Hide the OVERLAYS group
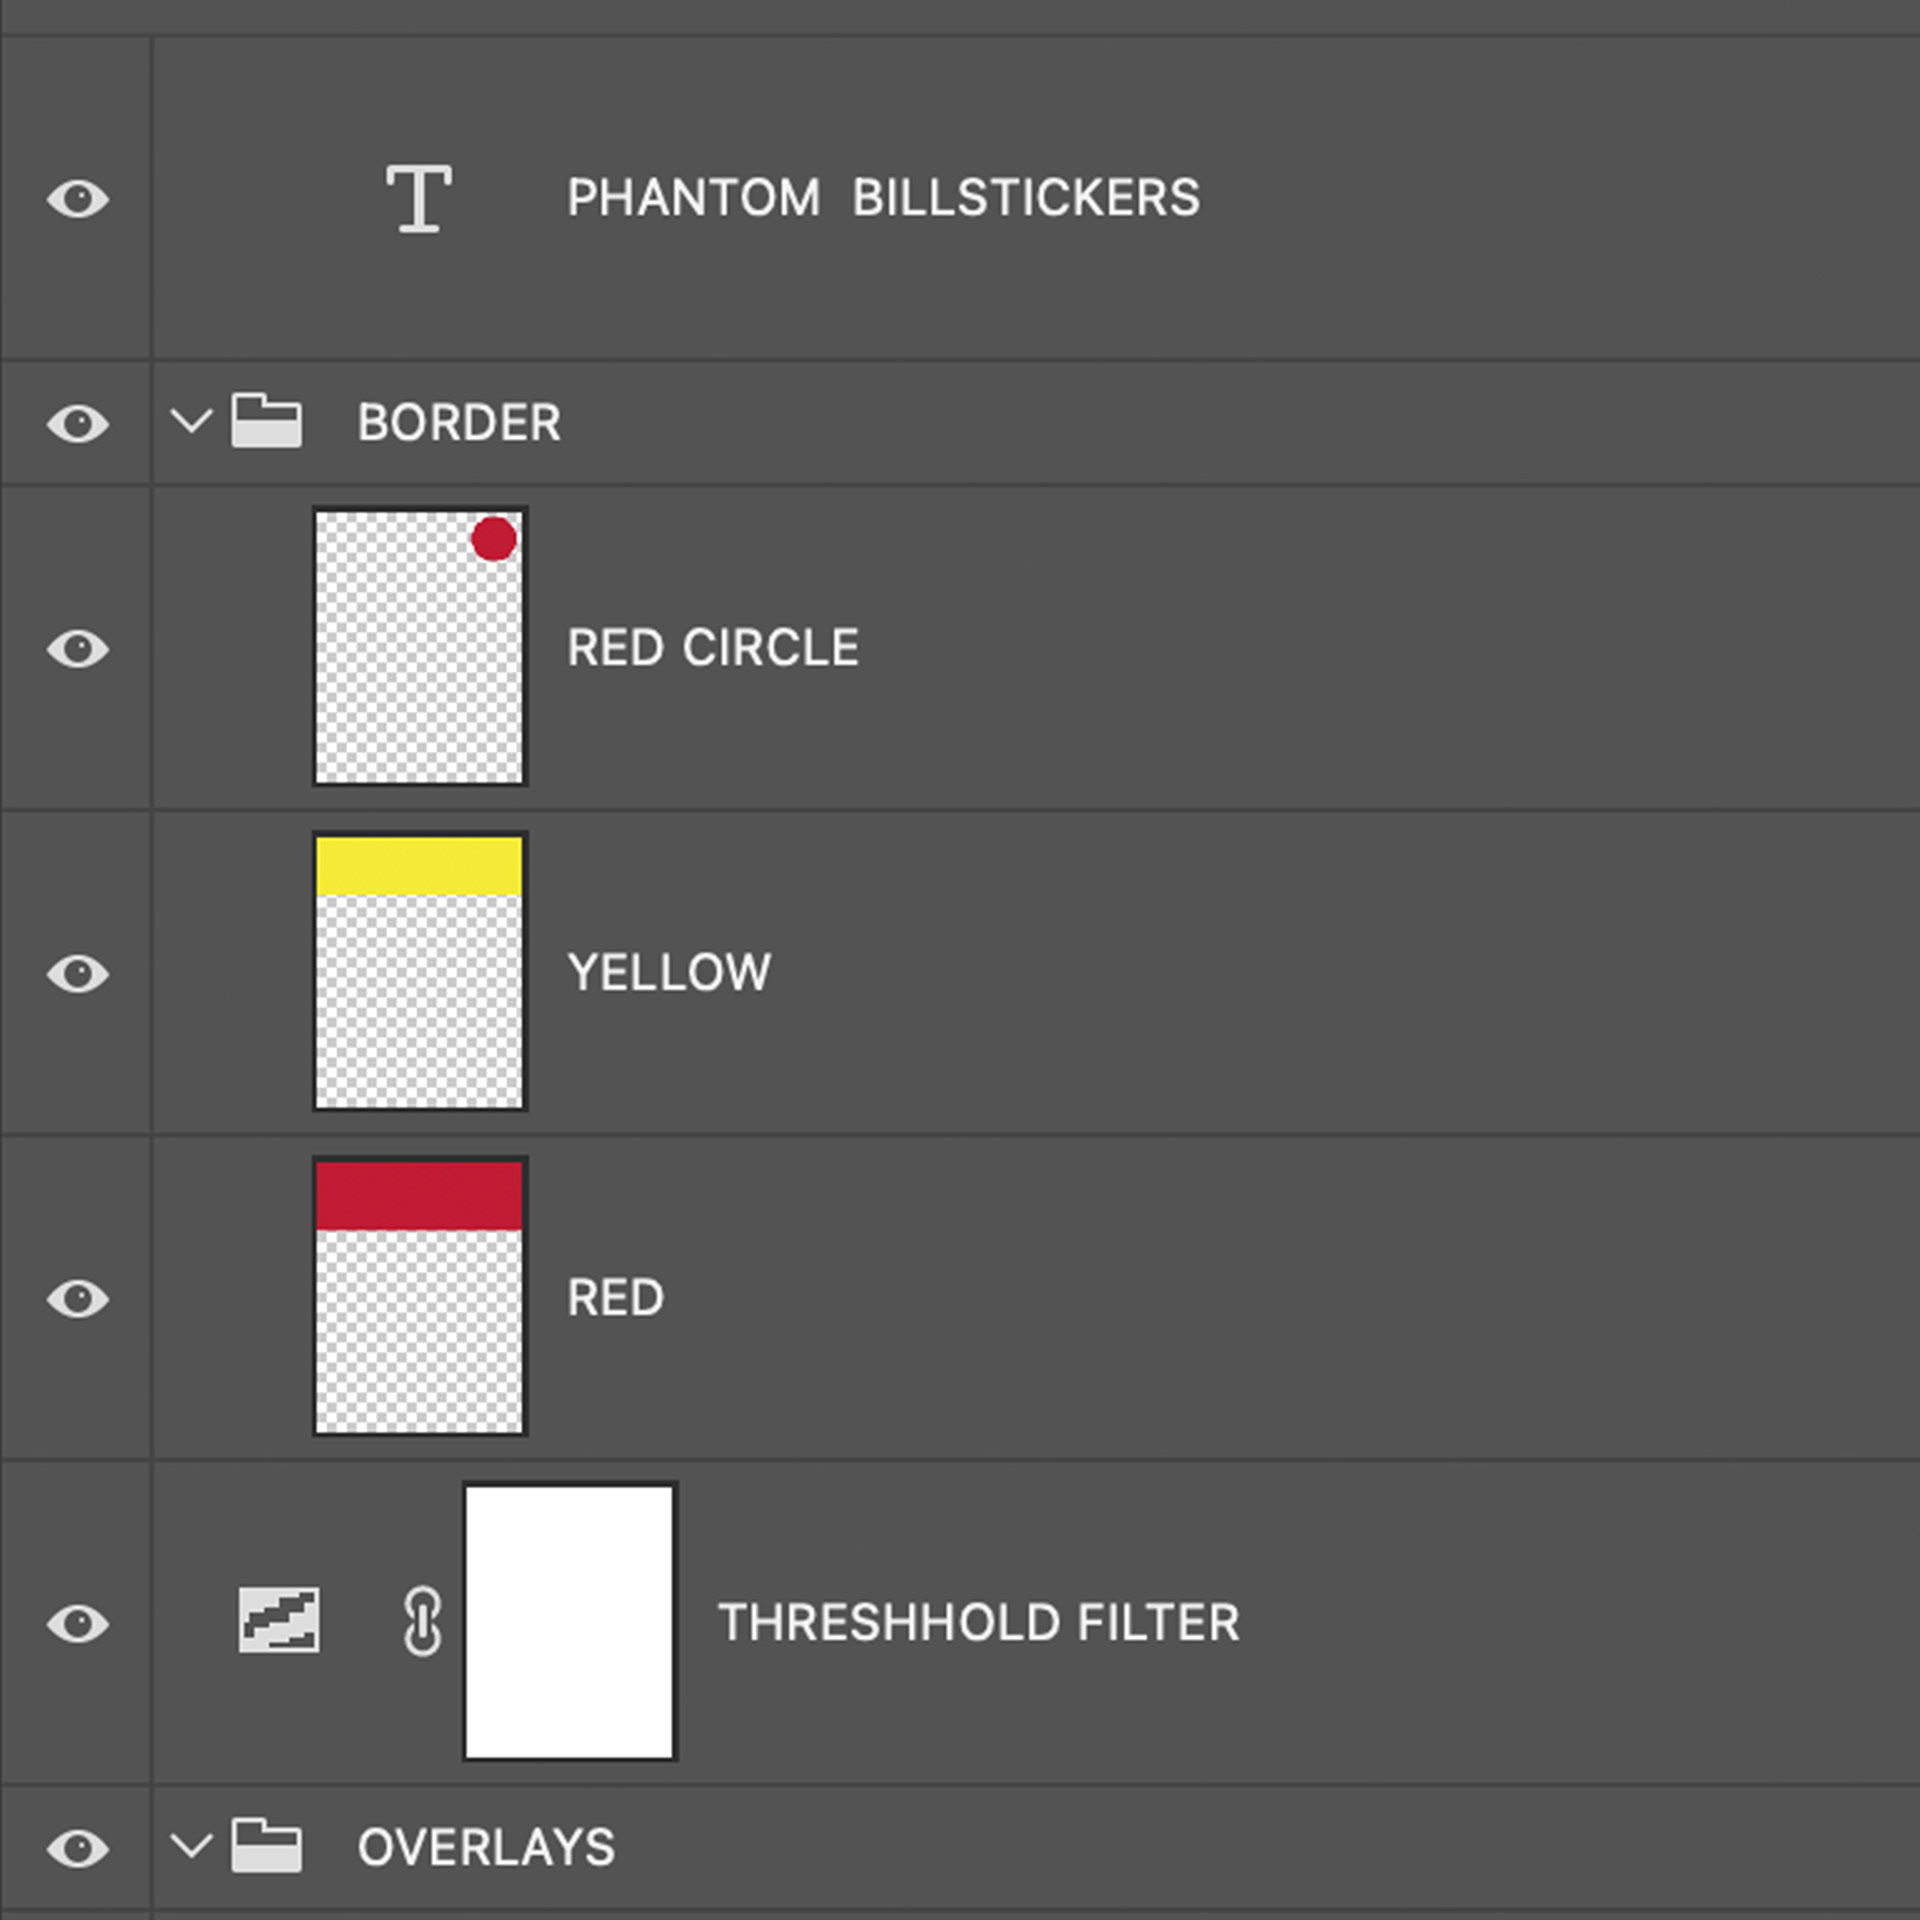Image resolution: width=1920 pixels, height=1920 pixels. (78, 1849)
